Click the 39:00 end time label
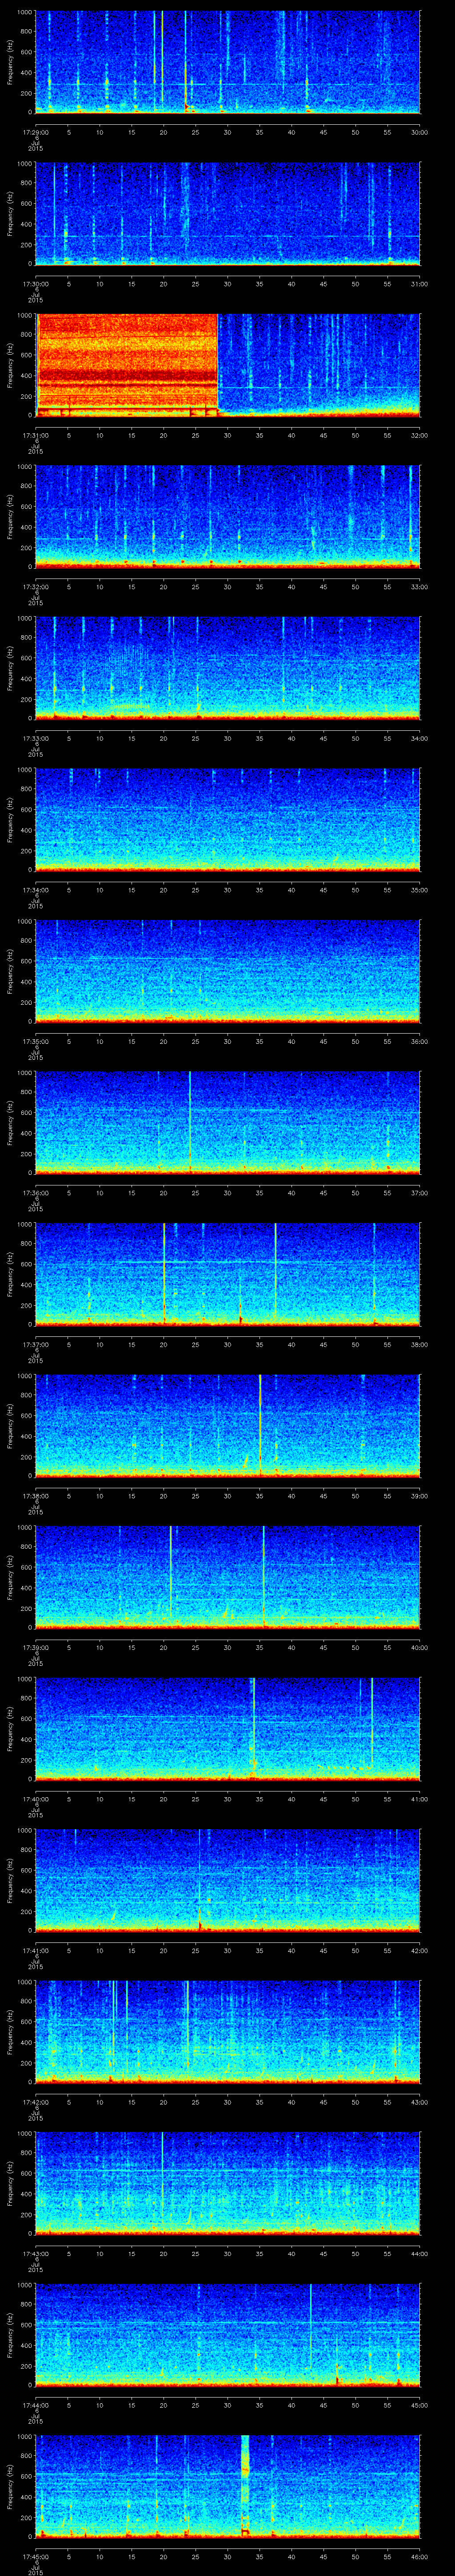 coord(420,1496)
